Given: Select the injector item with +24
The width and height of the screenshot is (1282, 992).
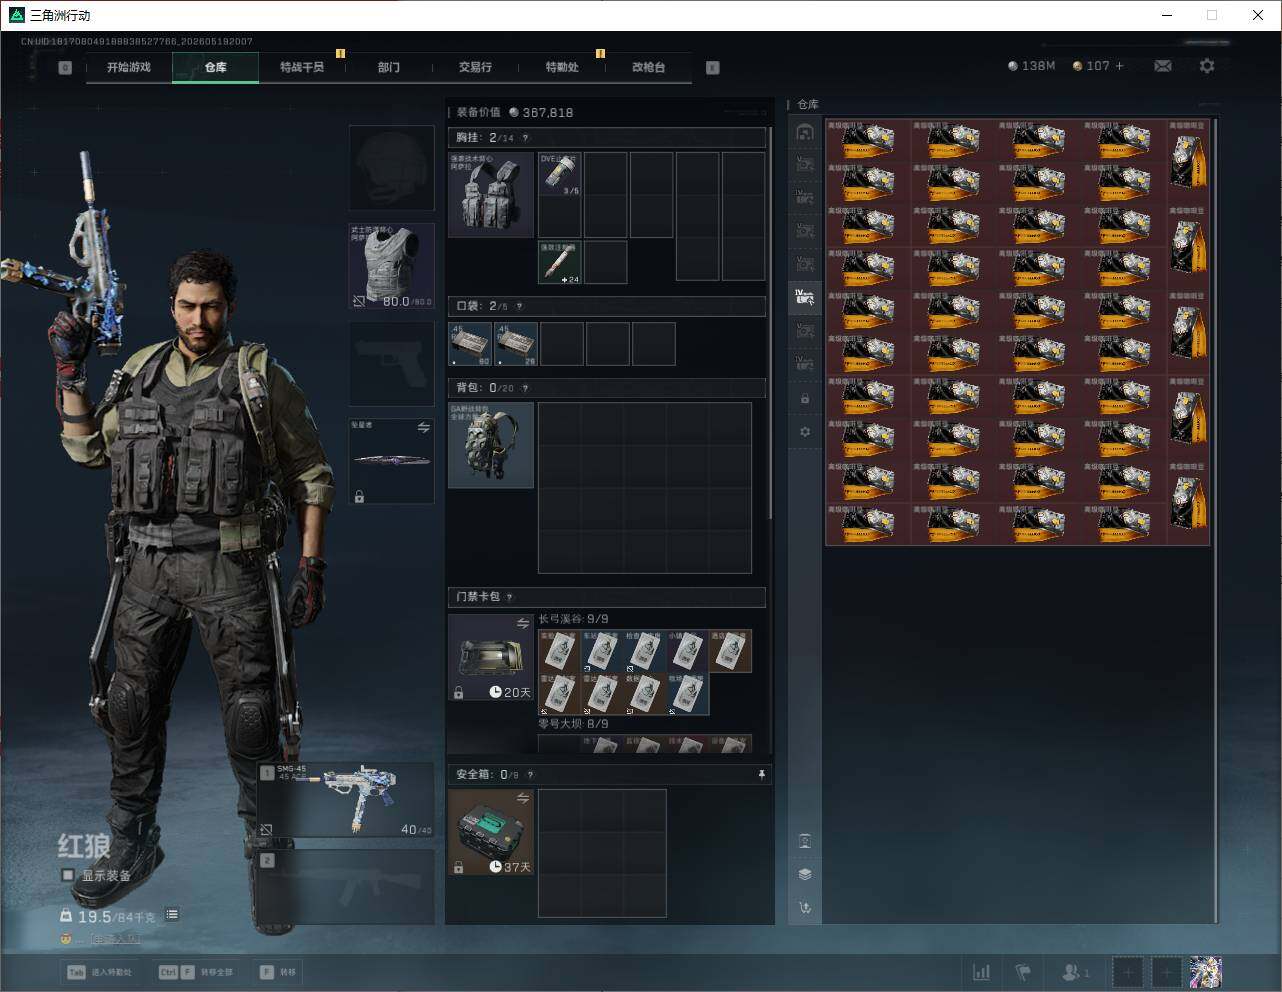Looking at the screenshot, I should coord(560,262).
